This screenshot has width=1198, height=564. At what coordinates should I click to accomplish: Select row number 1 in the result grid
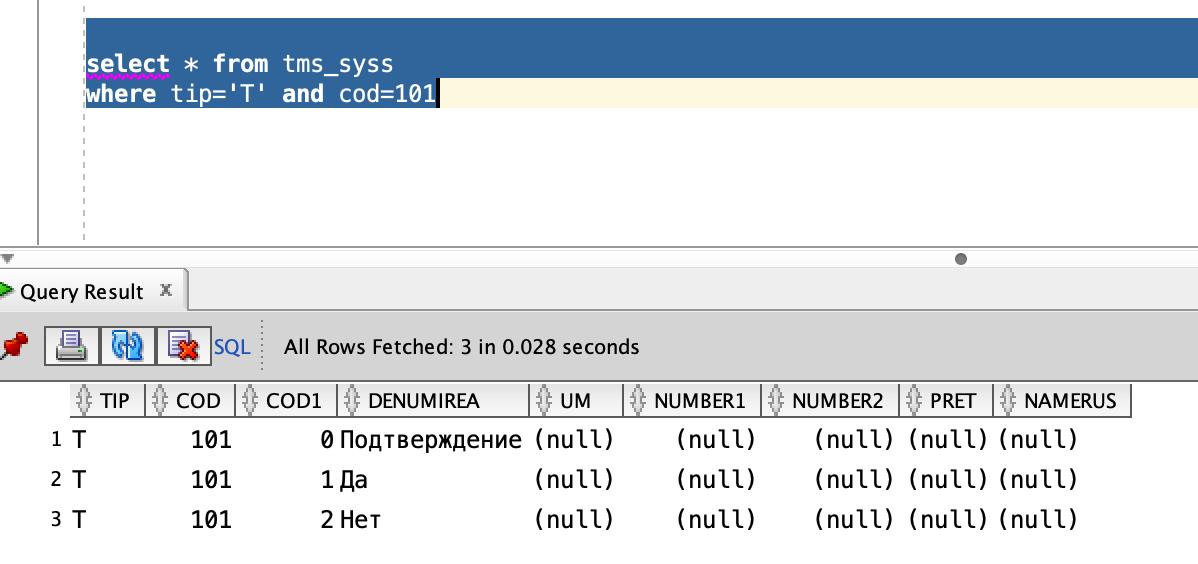pyautogui.click(x=56, y=439)
